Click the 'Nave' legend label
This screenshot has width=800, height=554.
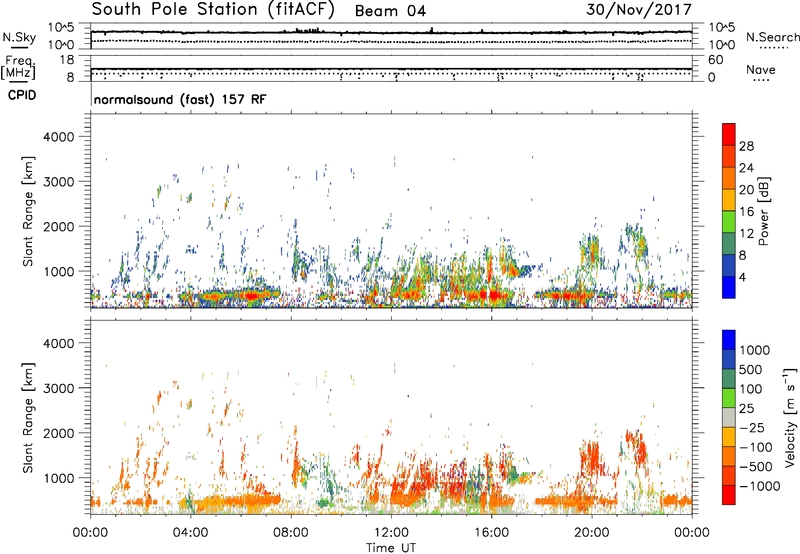pos(761,69)
